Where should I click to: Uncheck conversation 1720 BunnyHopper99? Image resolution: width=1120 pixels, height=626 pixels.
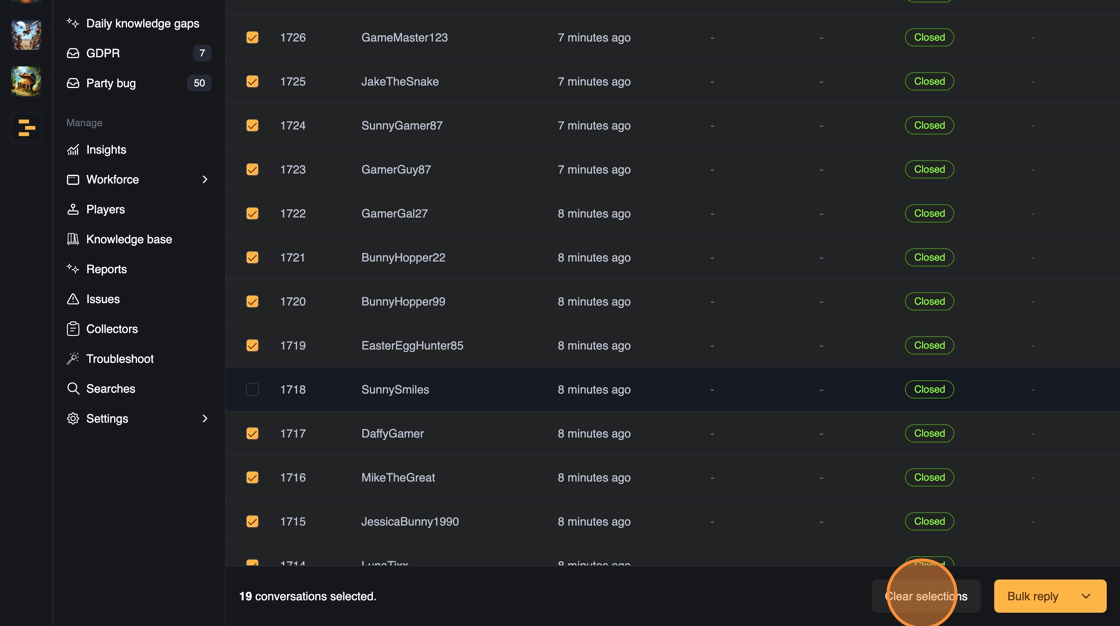point(252,302)
